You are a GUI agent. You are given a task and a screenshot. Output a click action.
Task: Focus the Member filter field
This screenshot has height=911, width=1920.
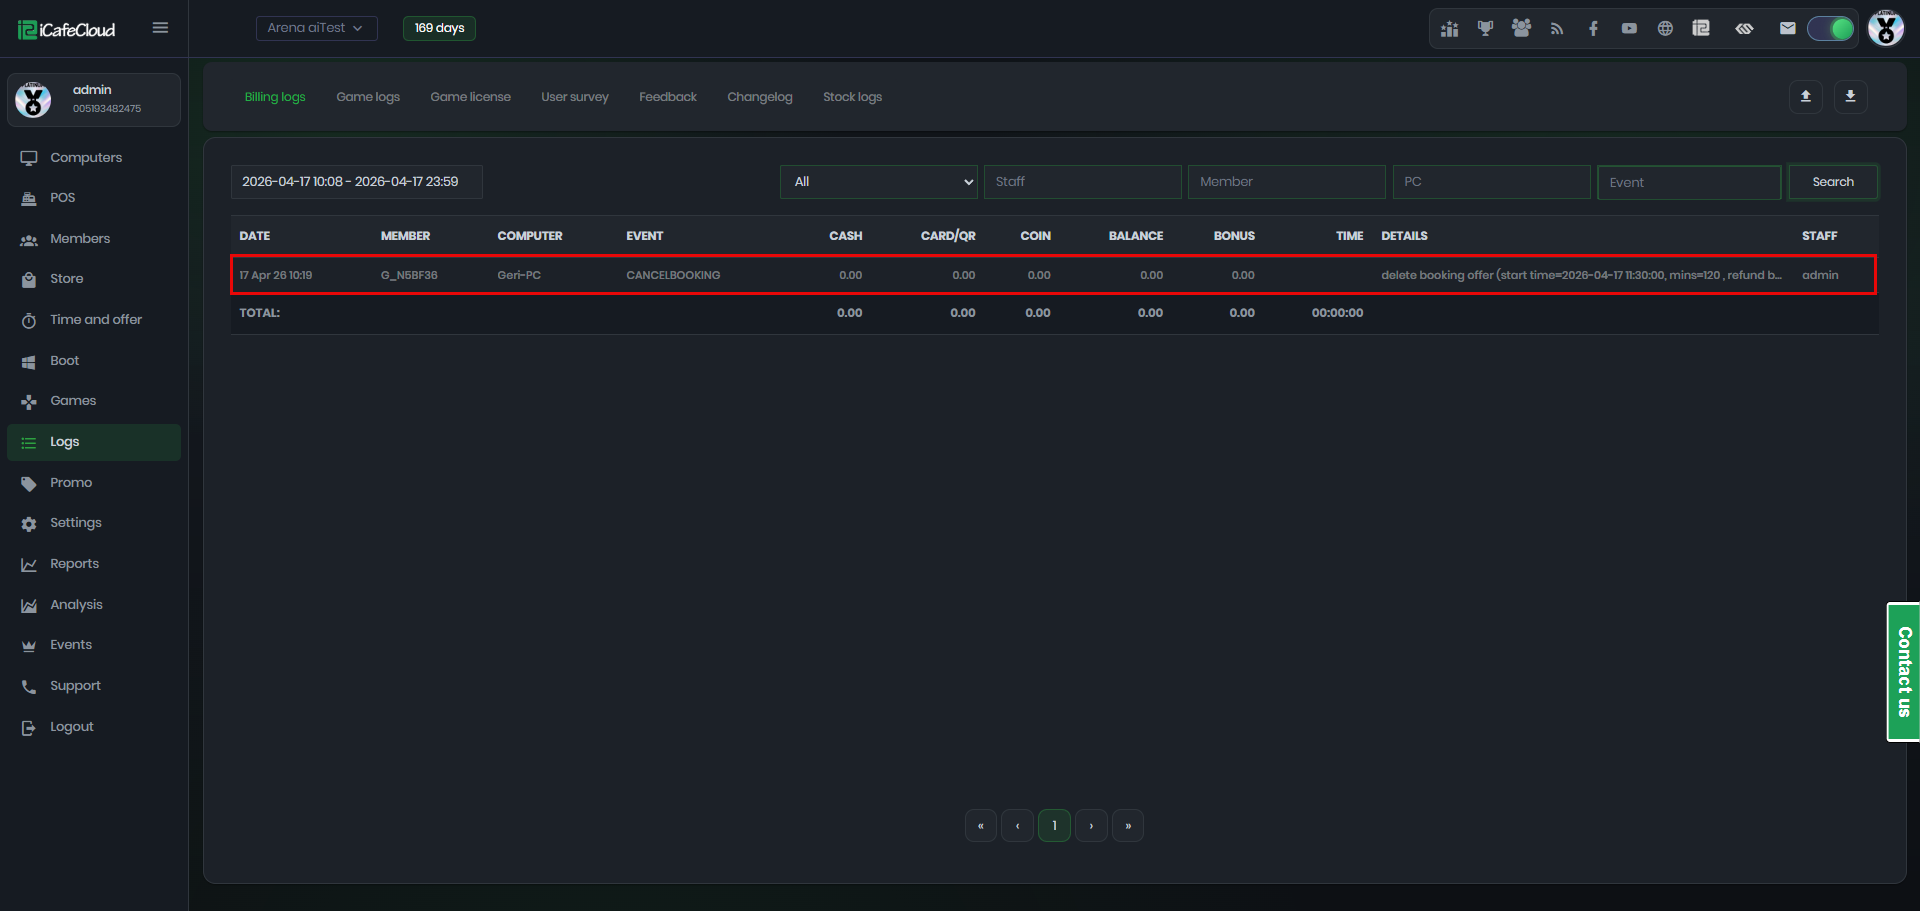1287,182
